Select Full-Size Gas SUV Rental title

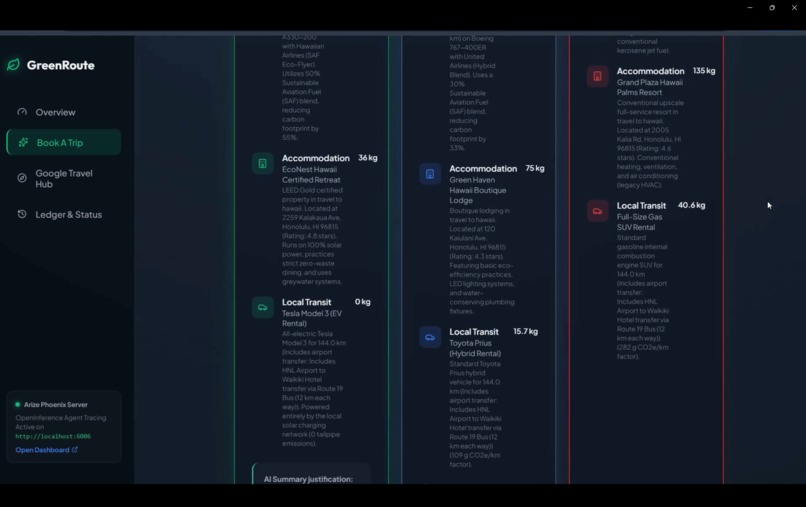[639, 222]
